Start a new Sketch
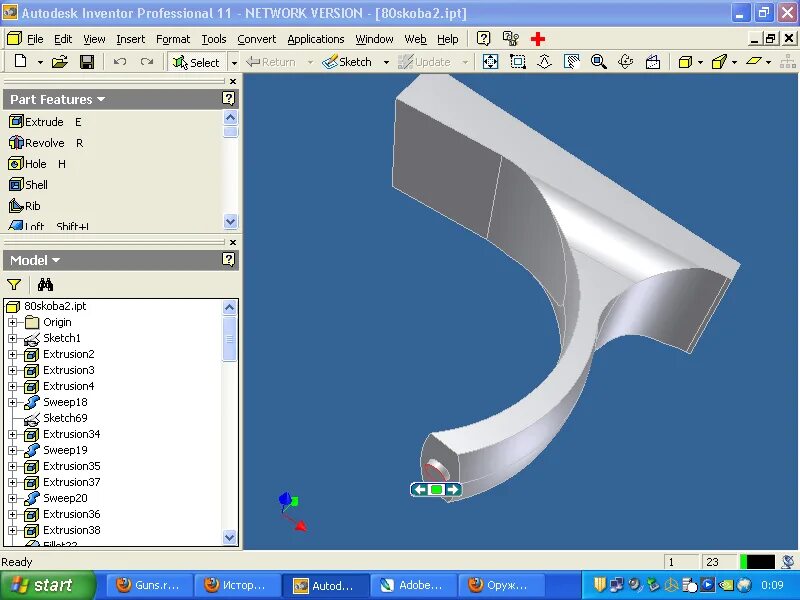 tap(348, 62)
